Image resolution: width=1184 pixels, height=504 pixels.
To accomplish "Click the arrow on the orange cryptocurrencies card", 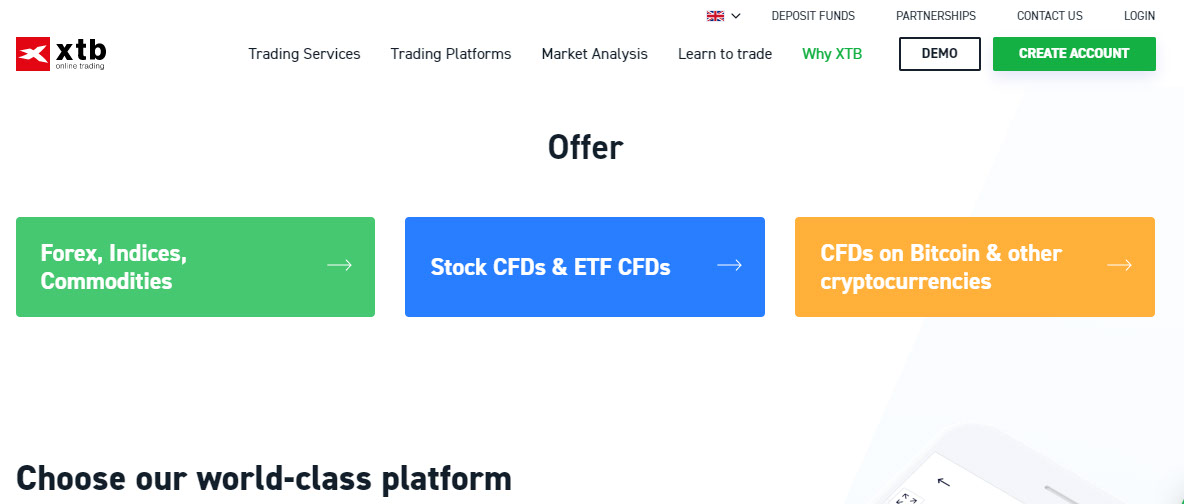I will click(x=1119, y=265).
